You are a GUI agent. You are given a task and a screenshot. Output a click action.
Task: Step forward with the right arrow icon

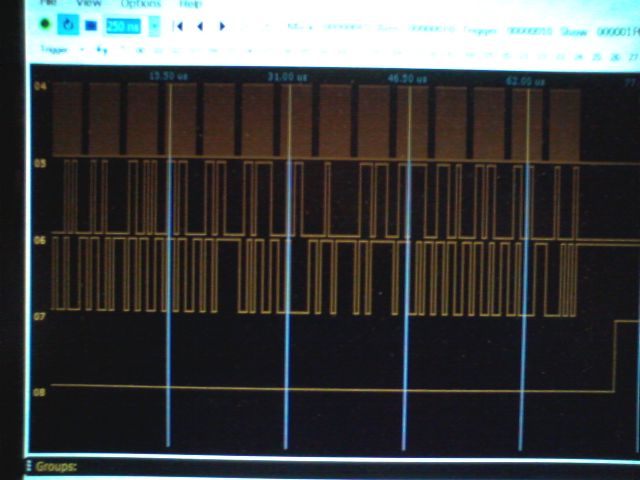click(x=220, y=26)
